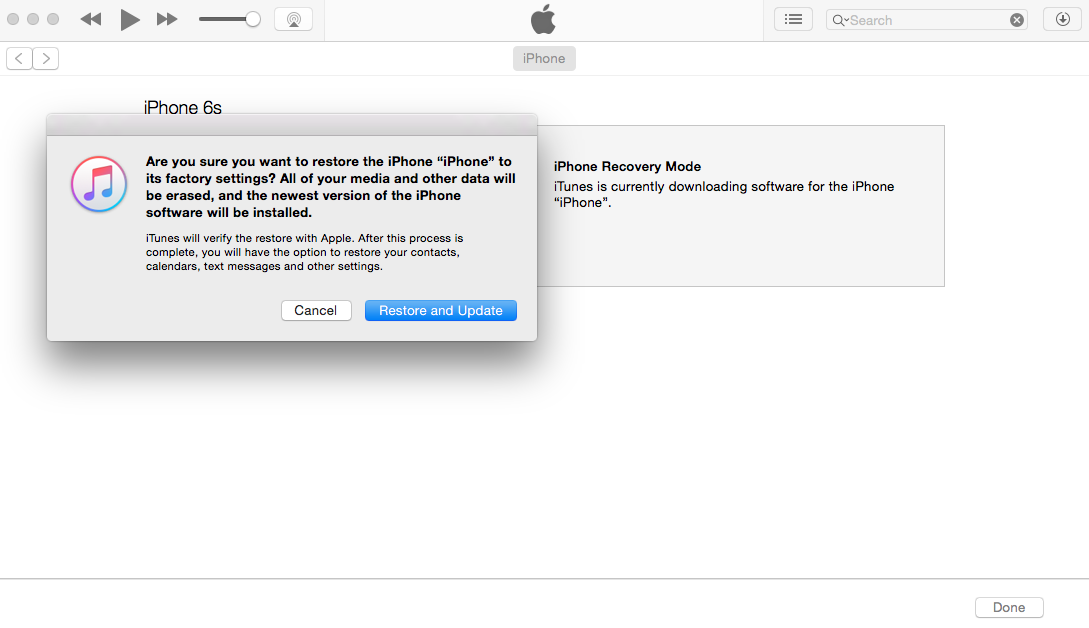Click the red close window button
Screen dimensions: 1089x628
[x=13, y=19]
